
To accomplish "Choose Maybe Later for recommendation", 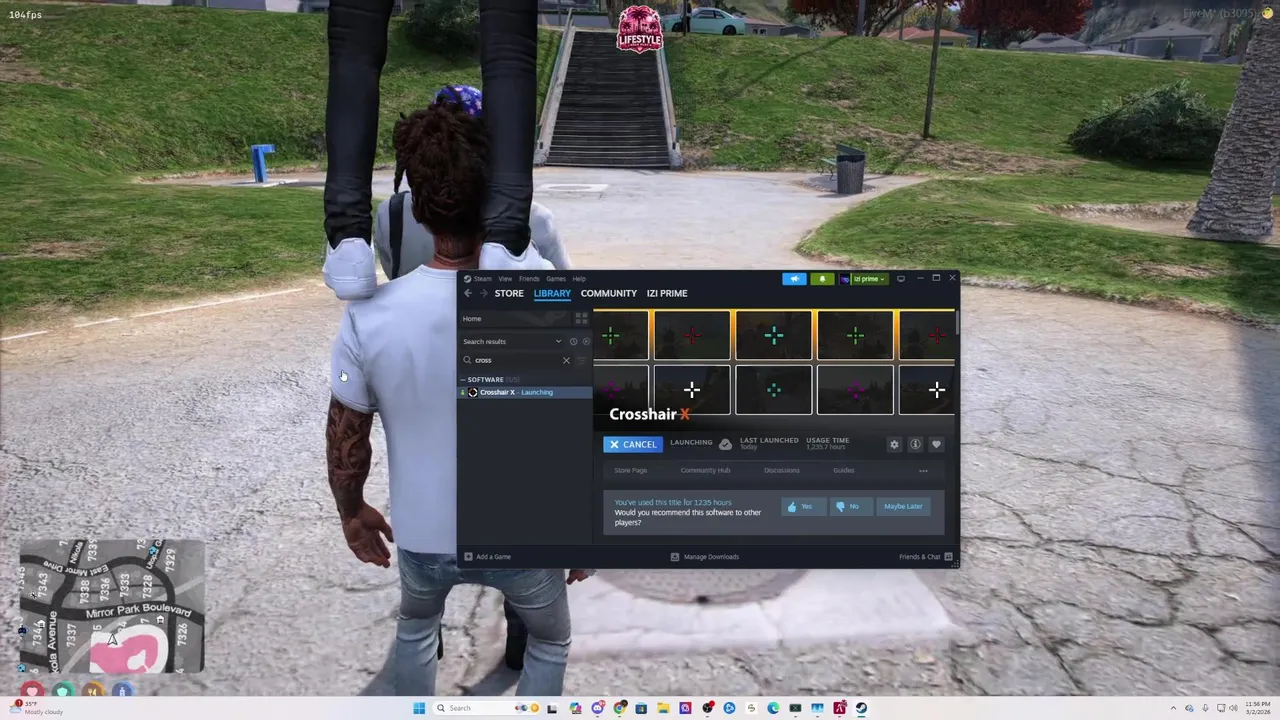I will 903,506.
